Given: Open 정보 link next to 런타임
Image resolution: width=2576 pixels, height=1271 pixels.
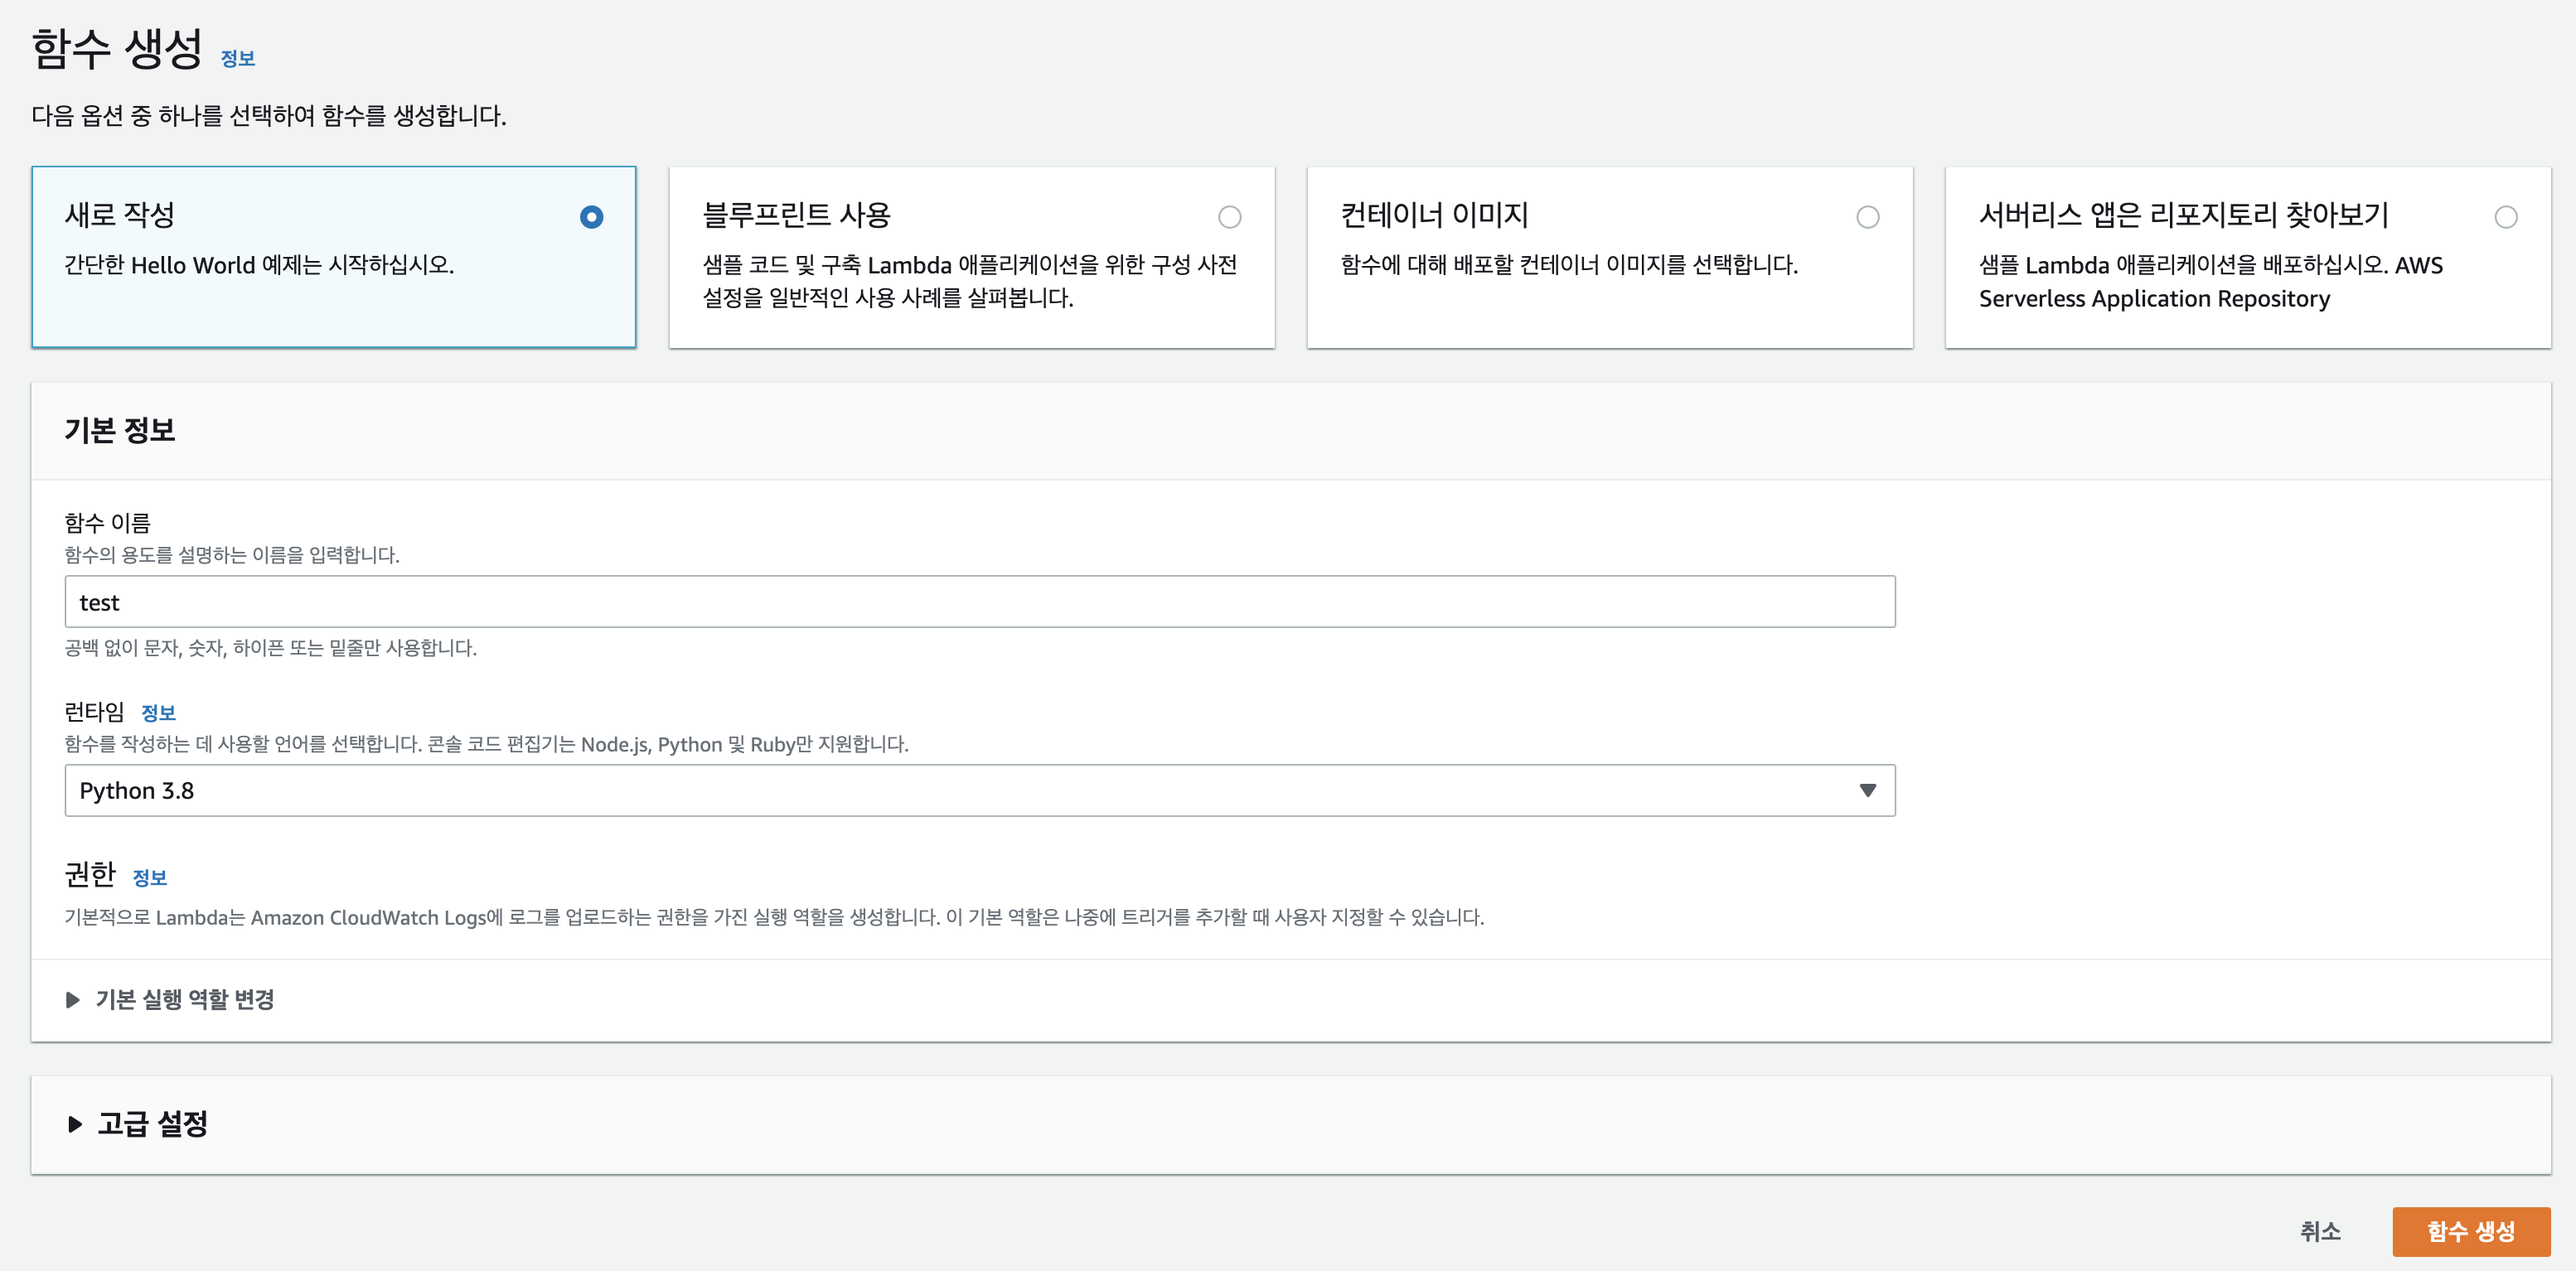Looking at the screenshot, I should pos(158,713).
